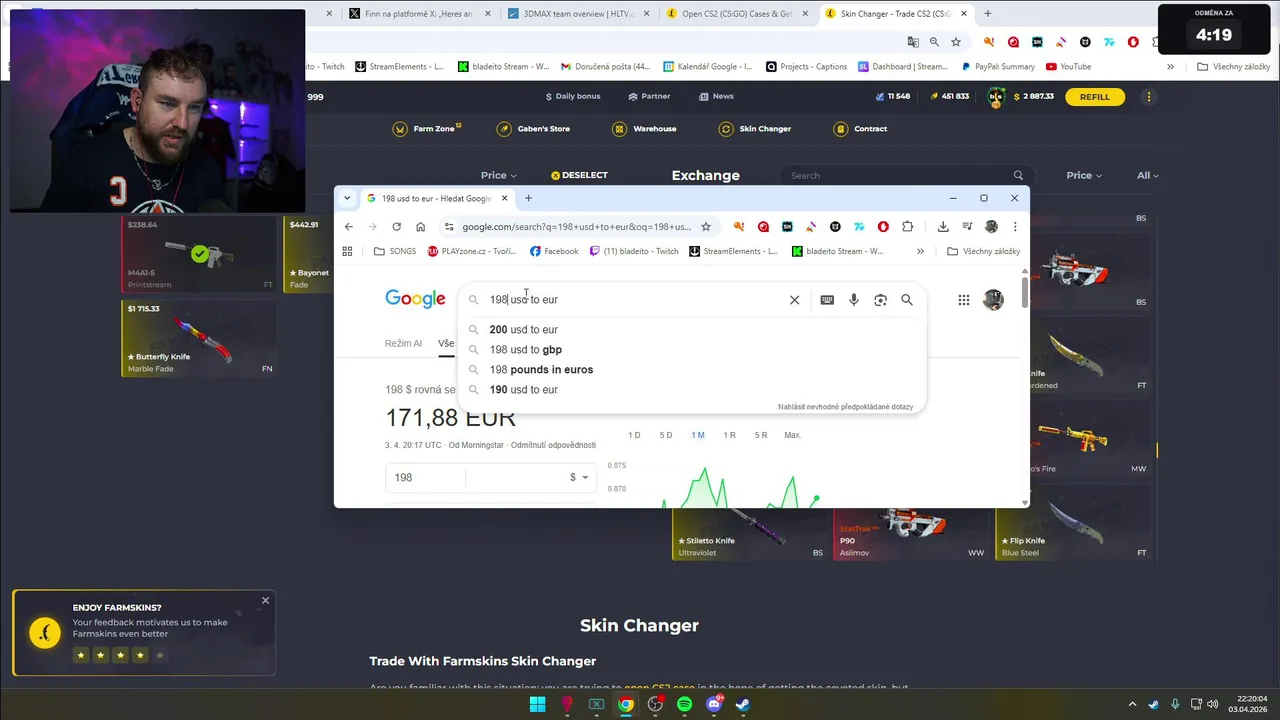Click the DESELECT button

click(x=579, y=175)
